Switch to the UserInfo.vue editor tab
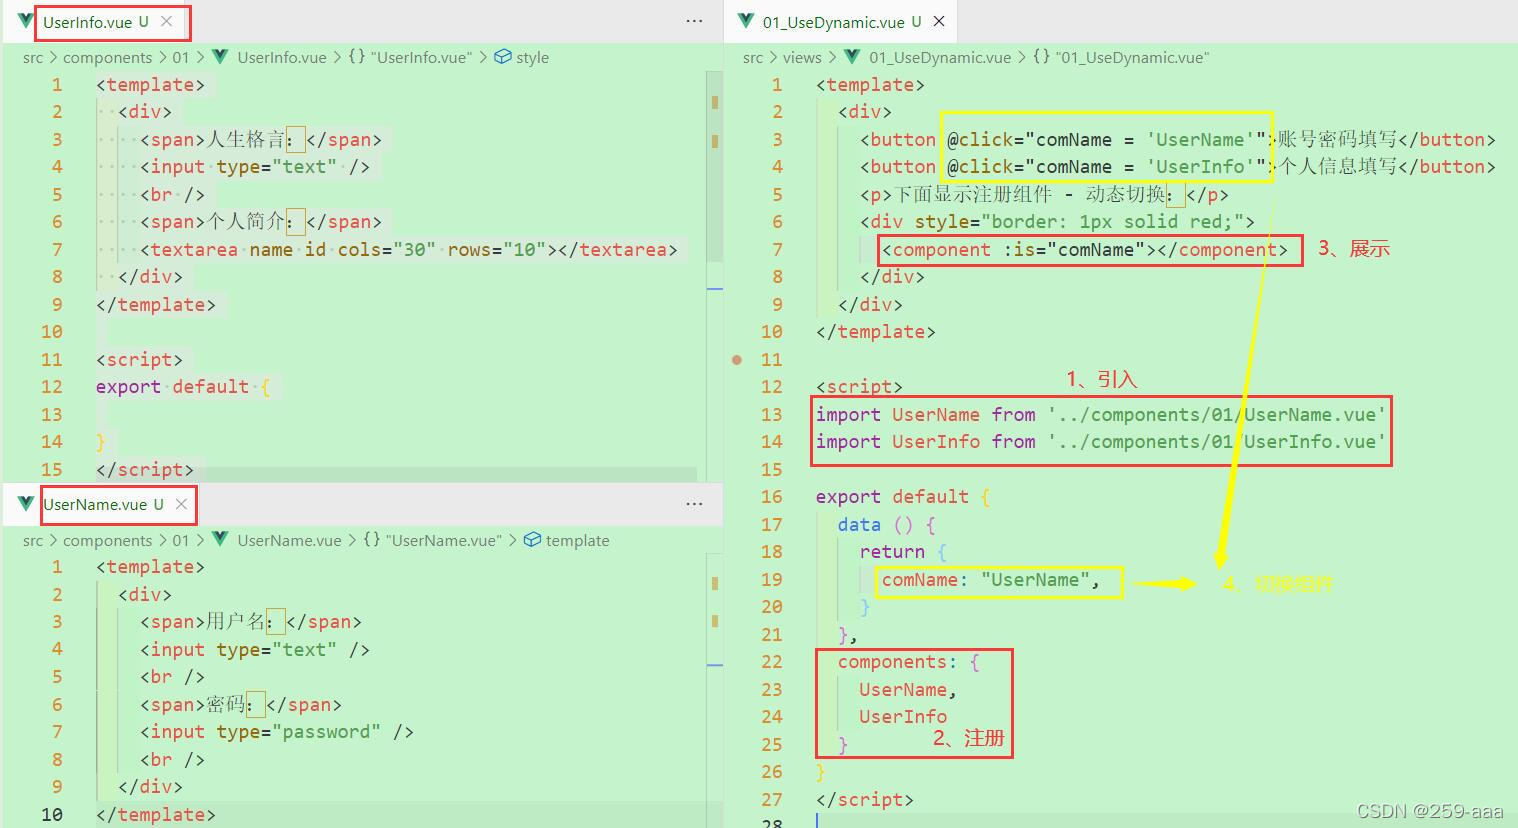Screen dimensions: 1518x828 point(96,21)
